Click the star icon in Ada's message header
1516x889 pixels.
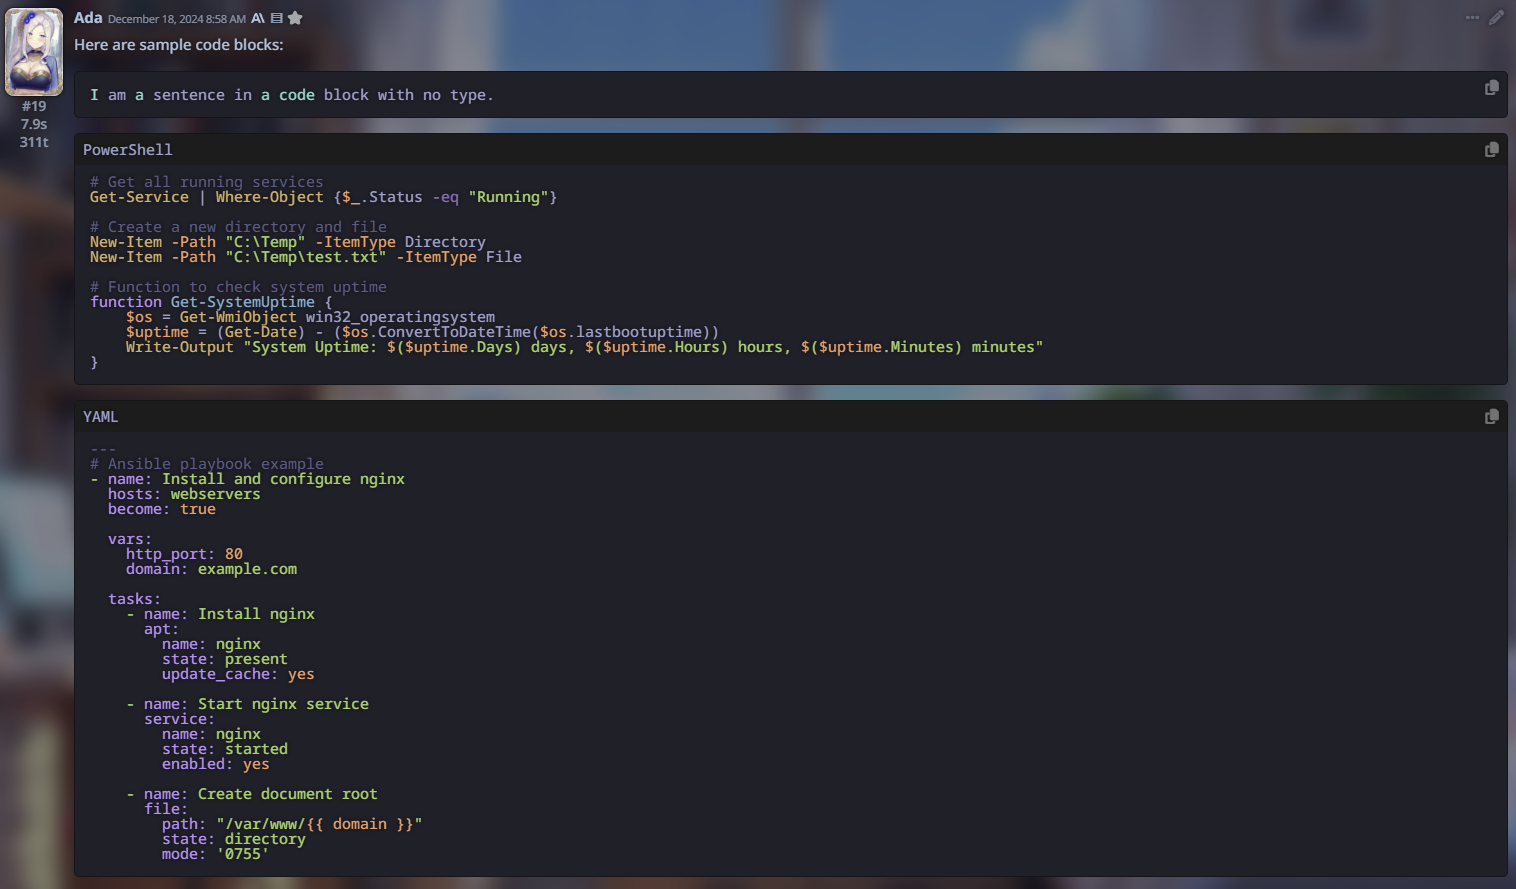pos(295,18)
